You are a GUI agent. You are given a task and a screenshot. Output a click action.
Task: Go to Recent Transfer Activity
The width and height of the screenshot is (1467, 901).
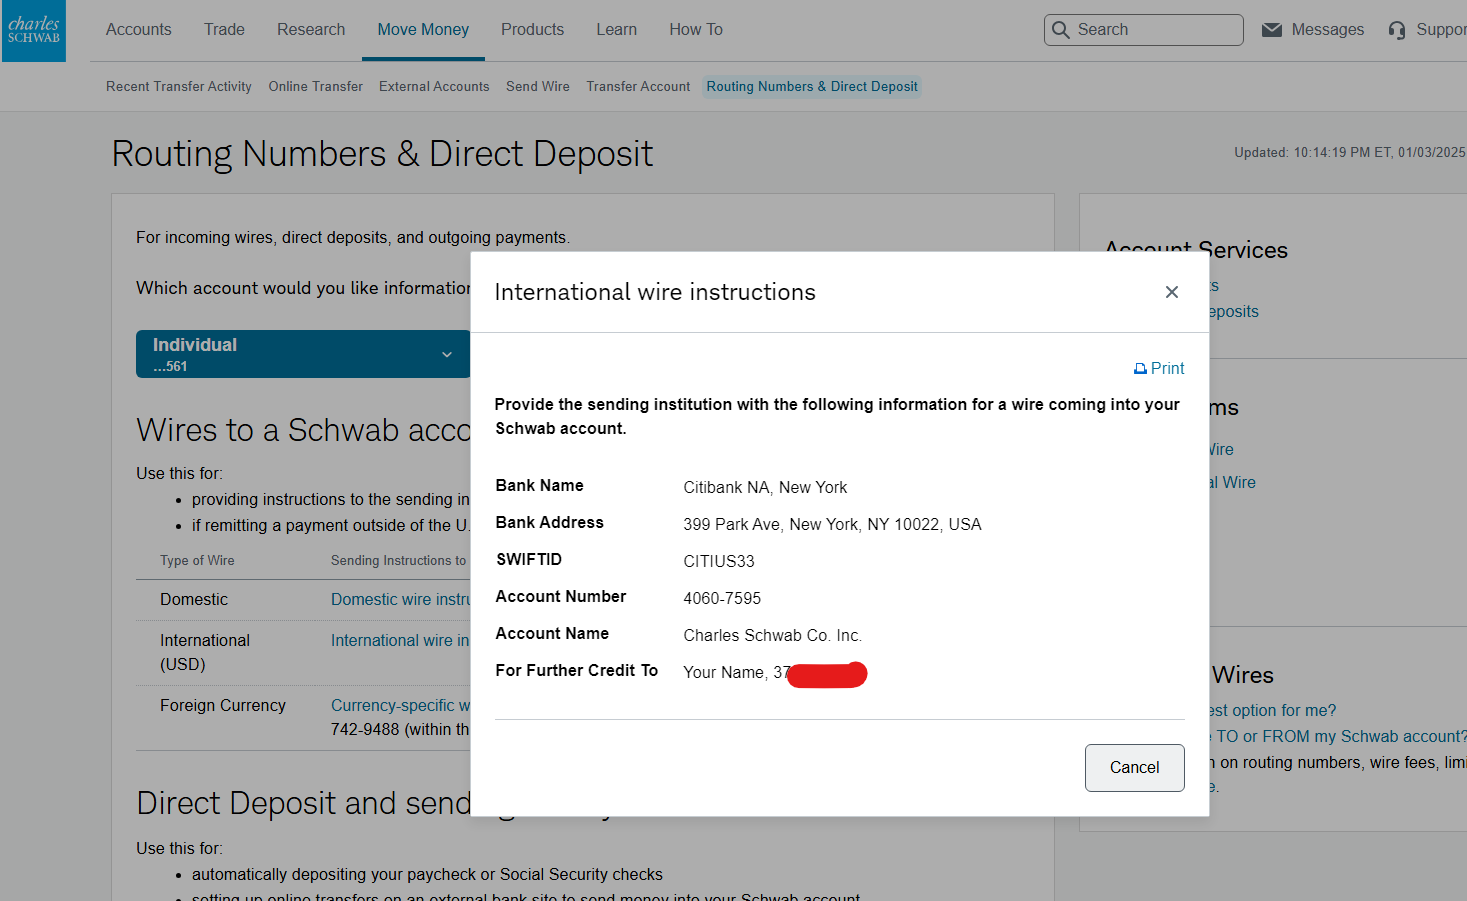(179, 87)
